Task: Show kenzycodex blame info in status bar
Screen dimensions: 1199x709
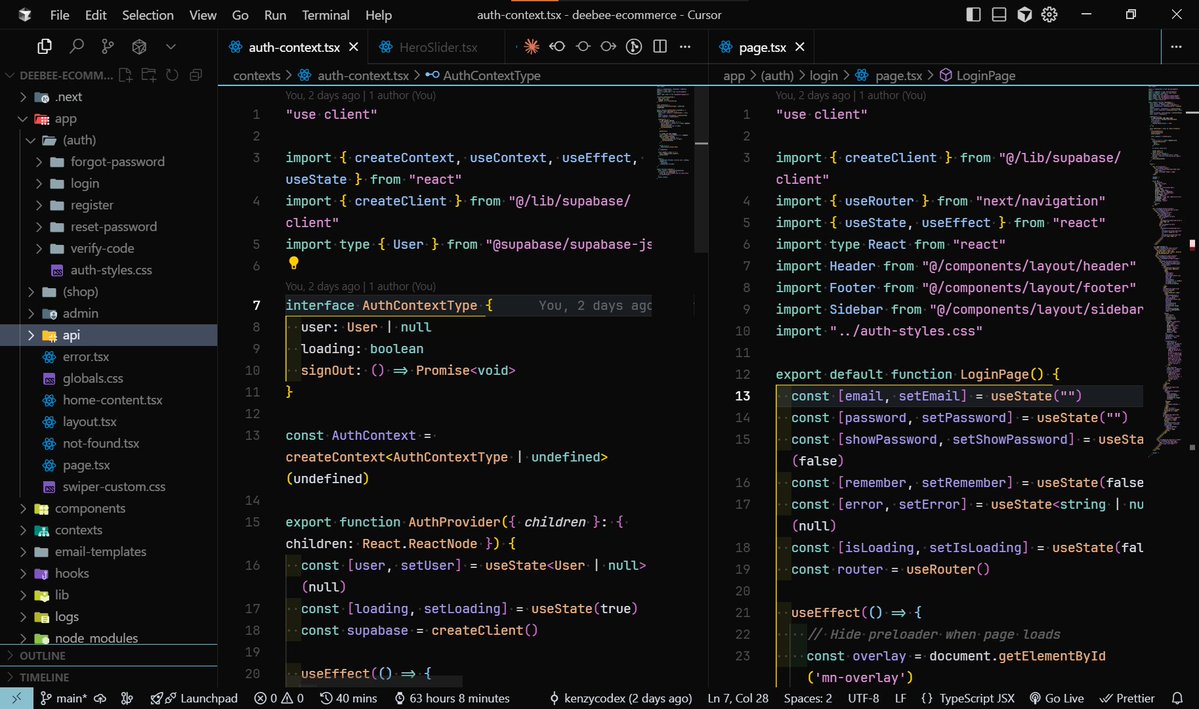Action: point(620,698)
